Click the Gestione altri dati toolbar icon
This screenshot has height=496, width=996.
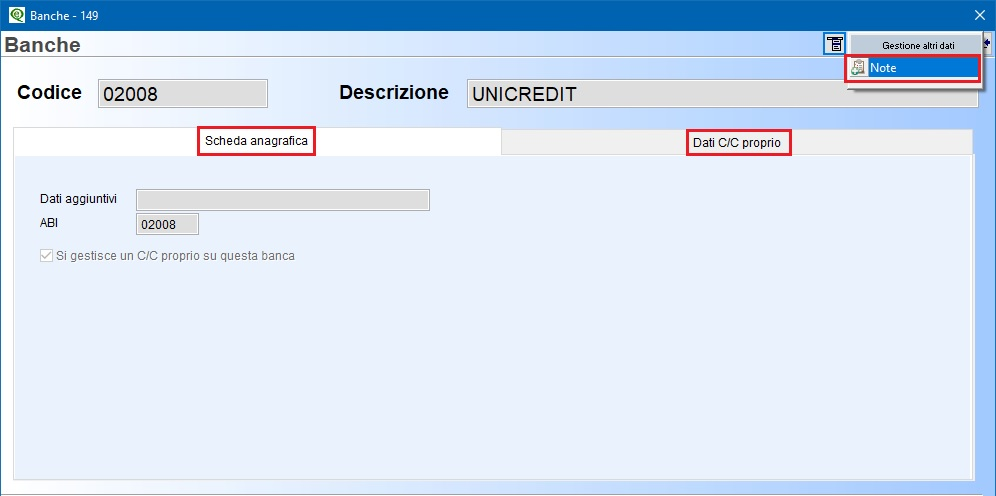click(x=834, y=44)
